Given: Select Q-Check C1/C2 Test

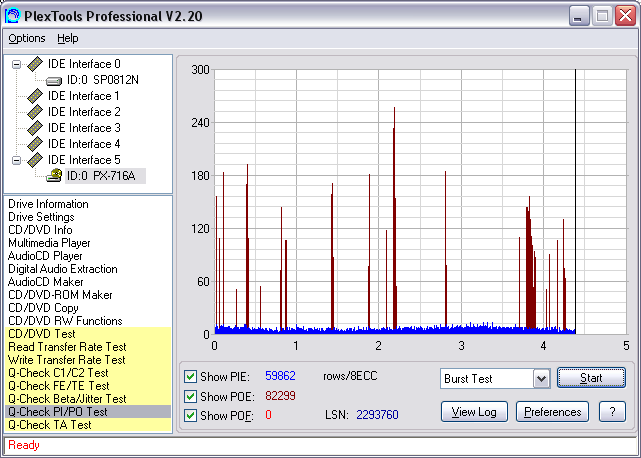Looking at the screenshot, I should (88, 373).
